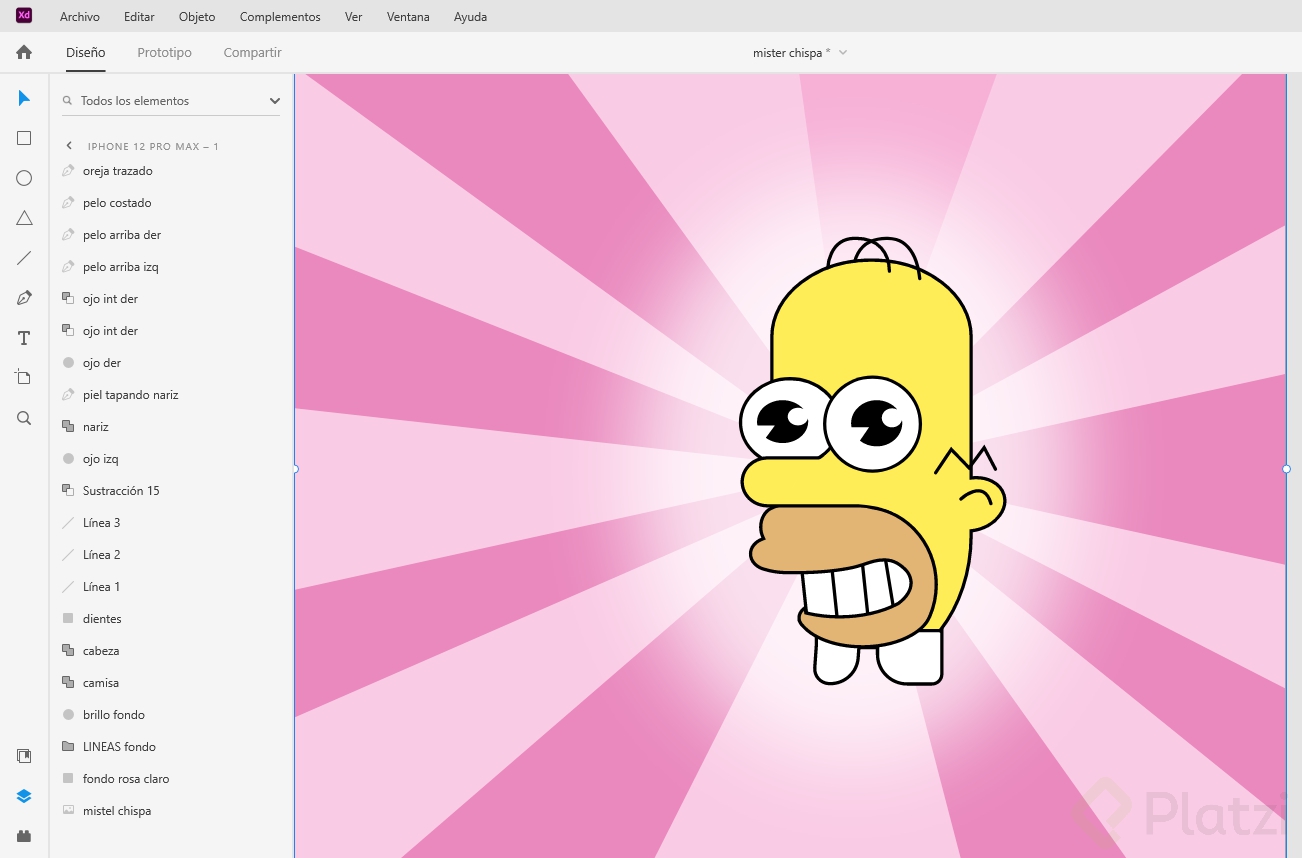Toggle the Layers panel icon
Viewport: 1302px width, 858px height.
pyautogui.click(x=24, y=796)
